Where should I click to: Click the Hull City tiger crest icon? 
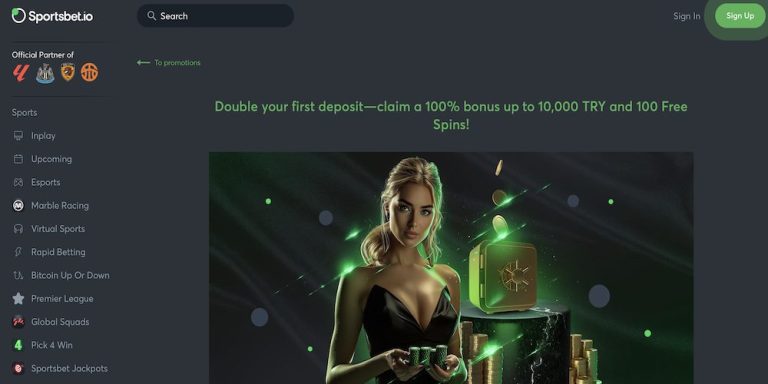tap(68, 72)
